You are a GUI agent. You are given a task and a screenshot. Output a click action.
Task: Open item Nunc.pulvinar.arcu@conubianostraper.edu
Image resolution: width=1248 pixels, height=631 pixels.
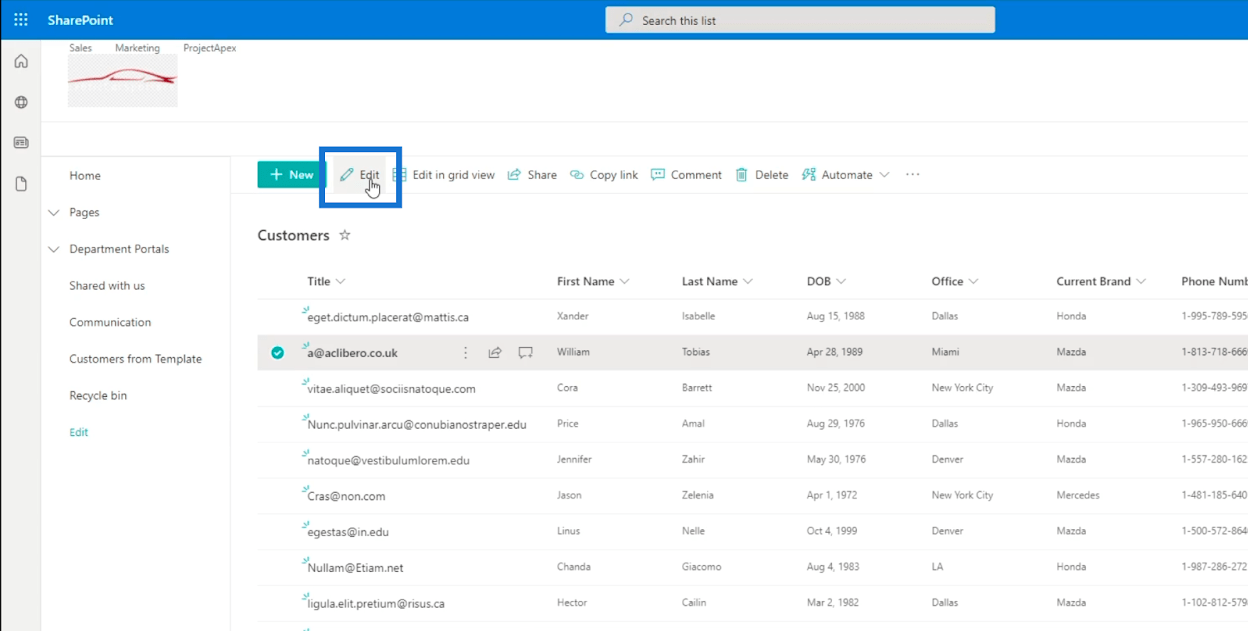(x=417, y=424)
